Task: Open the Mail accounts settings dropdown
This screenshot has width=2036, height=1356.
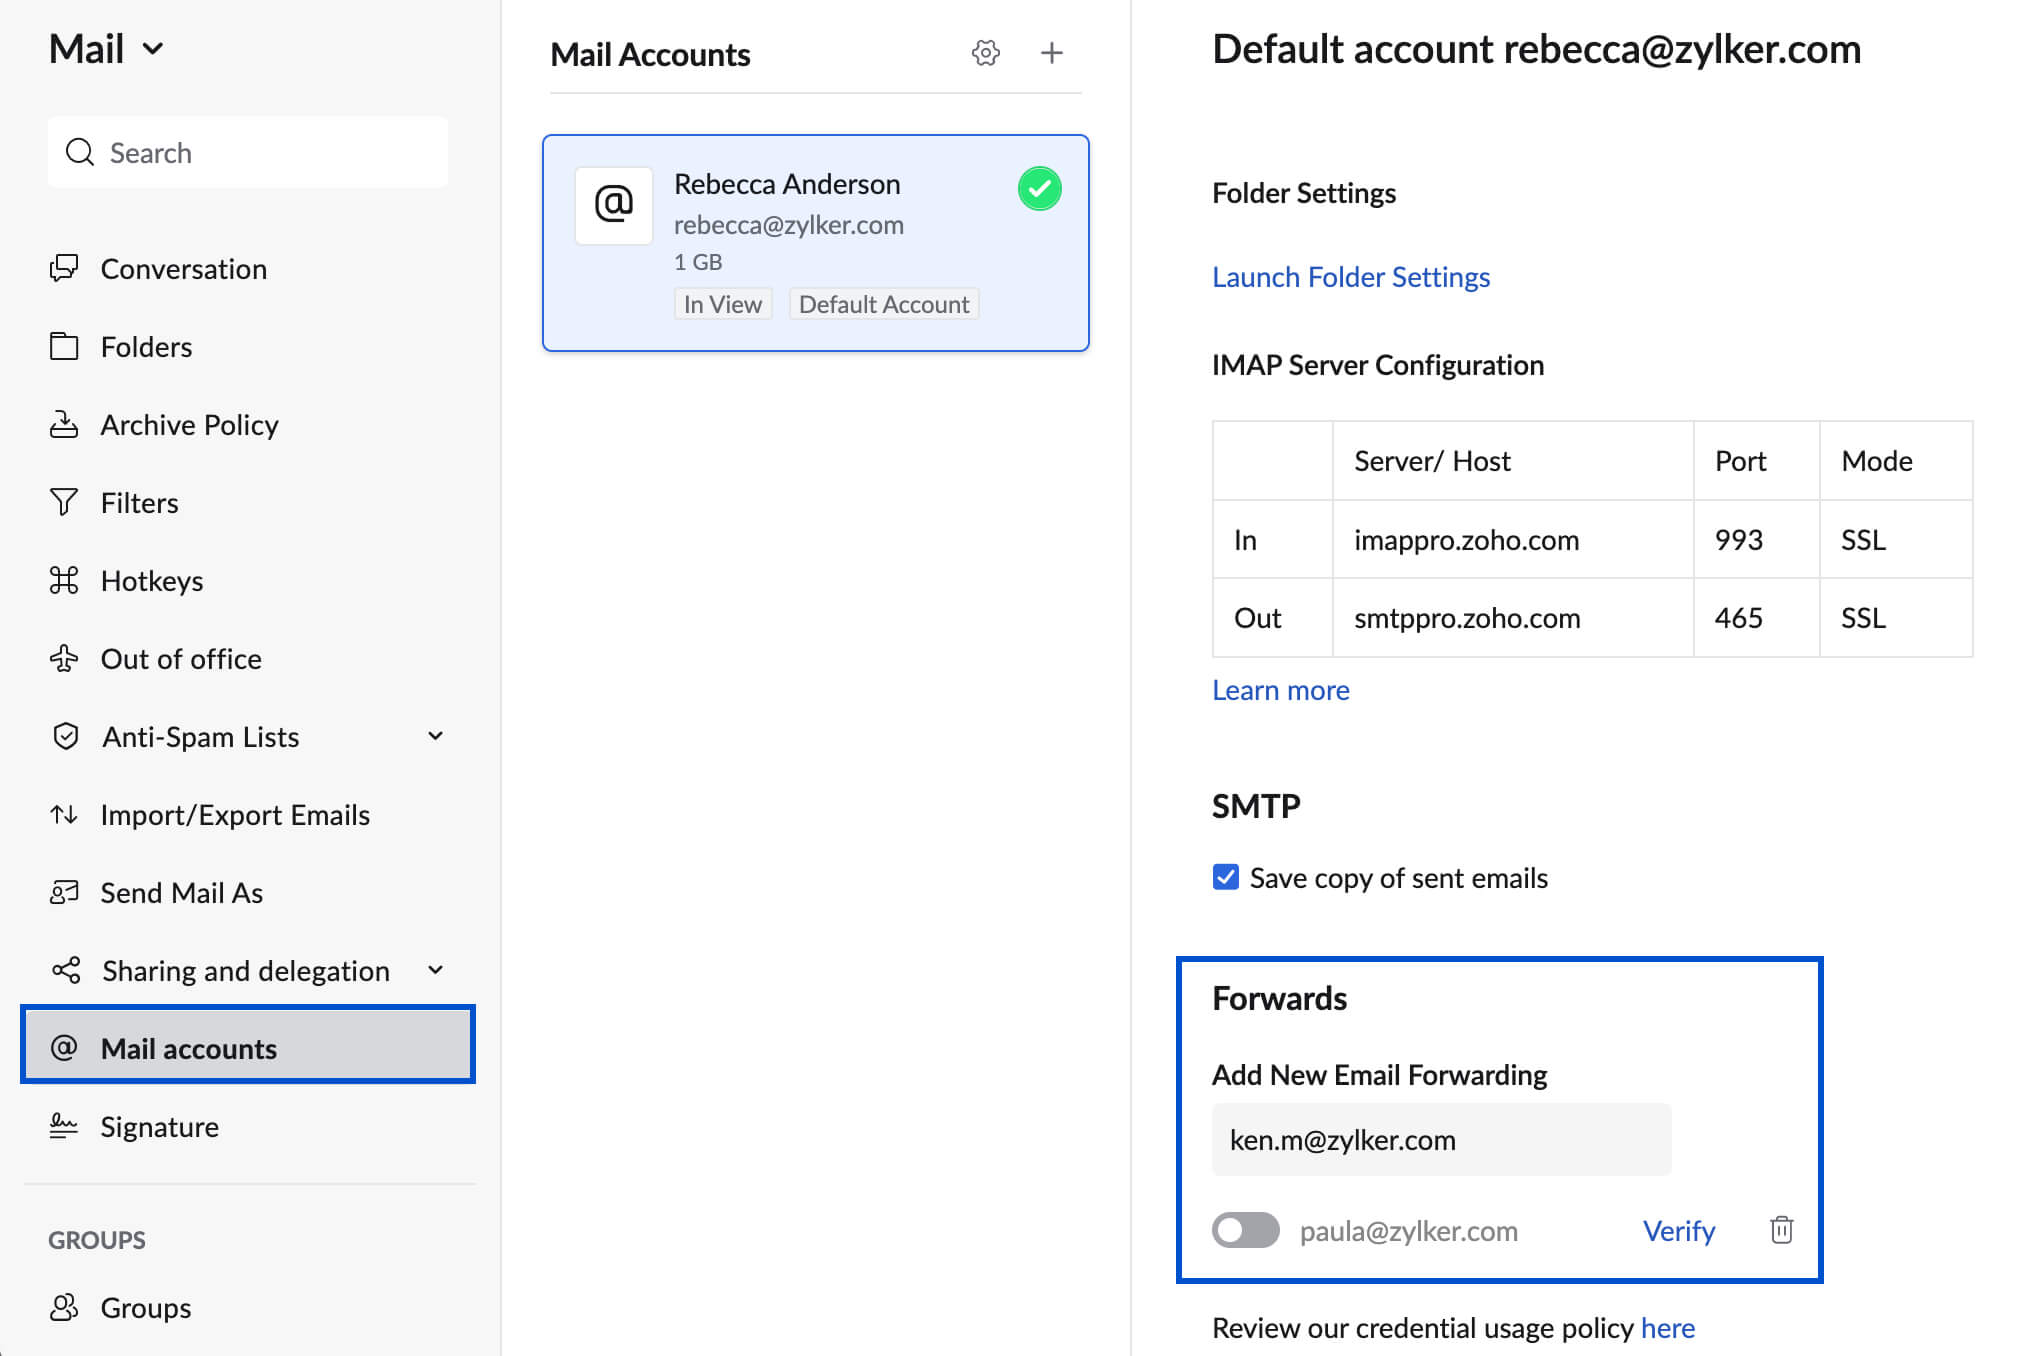Action: 985,51
